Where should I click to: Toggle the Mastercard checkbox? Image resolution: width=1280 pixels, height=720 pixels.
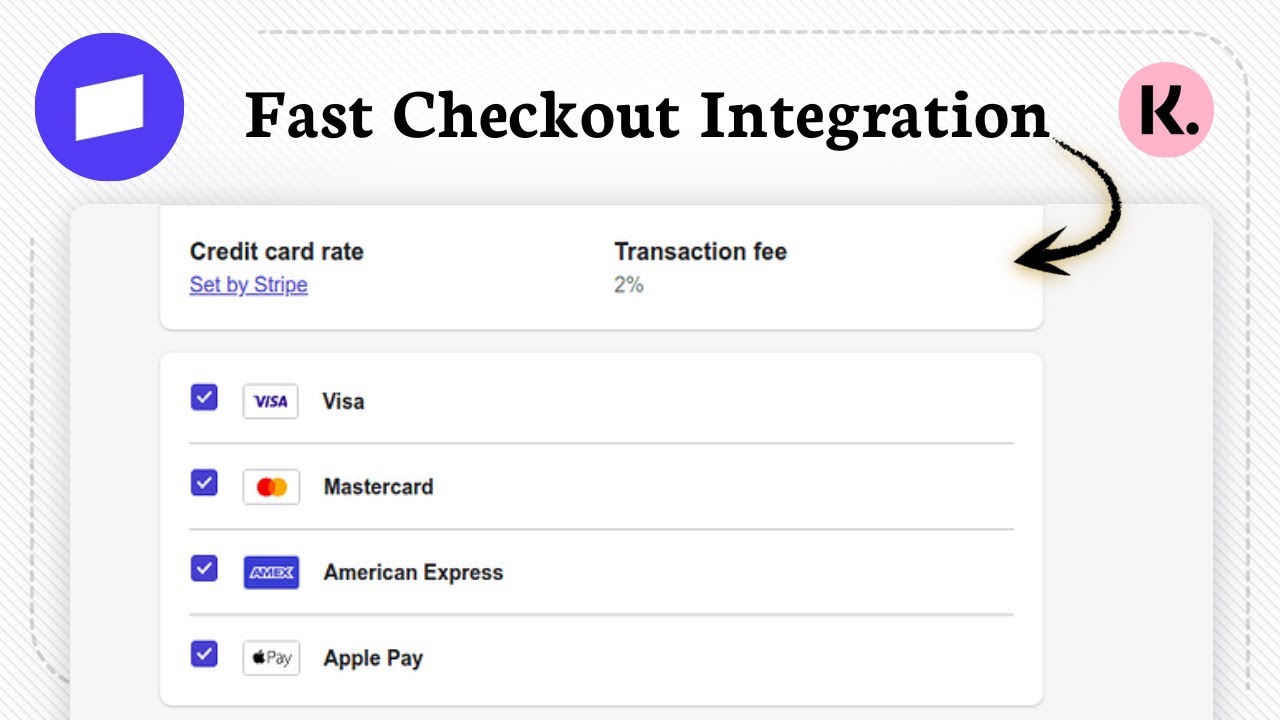[x=204, y=484]
